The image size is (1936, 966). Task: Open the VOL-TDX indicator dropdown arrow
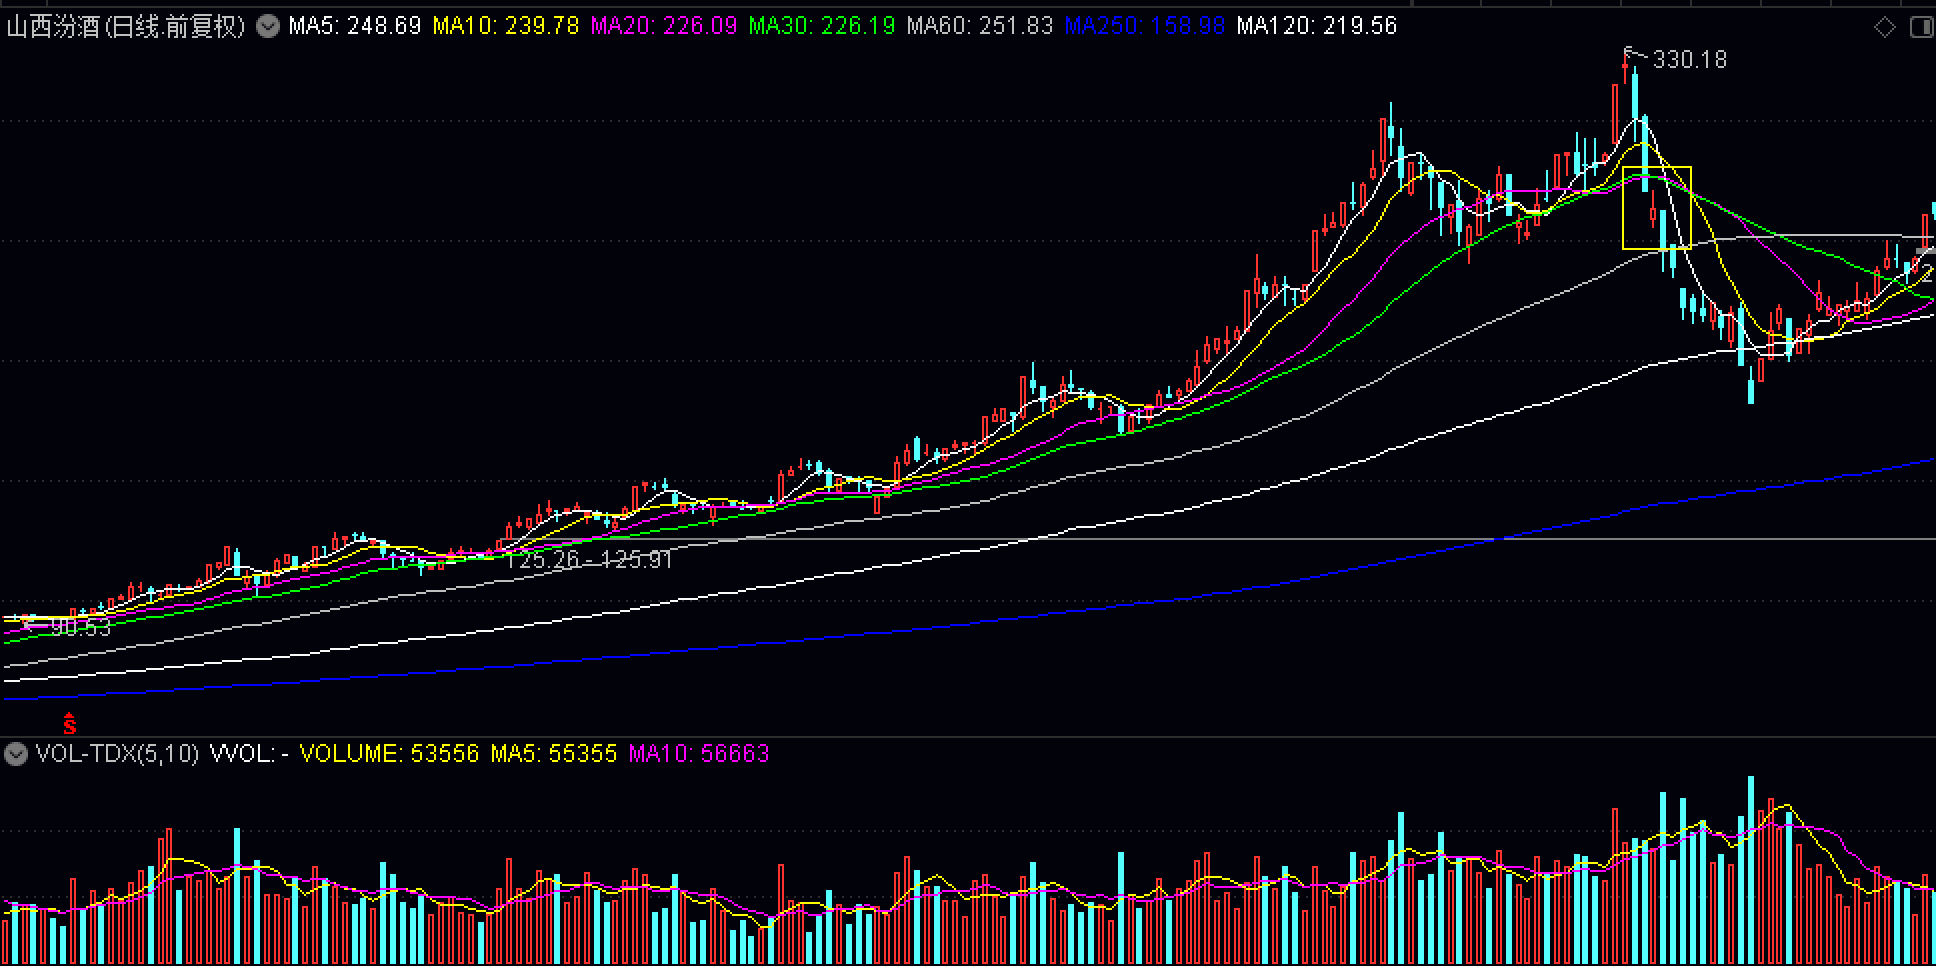16,754
